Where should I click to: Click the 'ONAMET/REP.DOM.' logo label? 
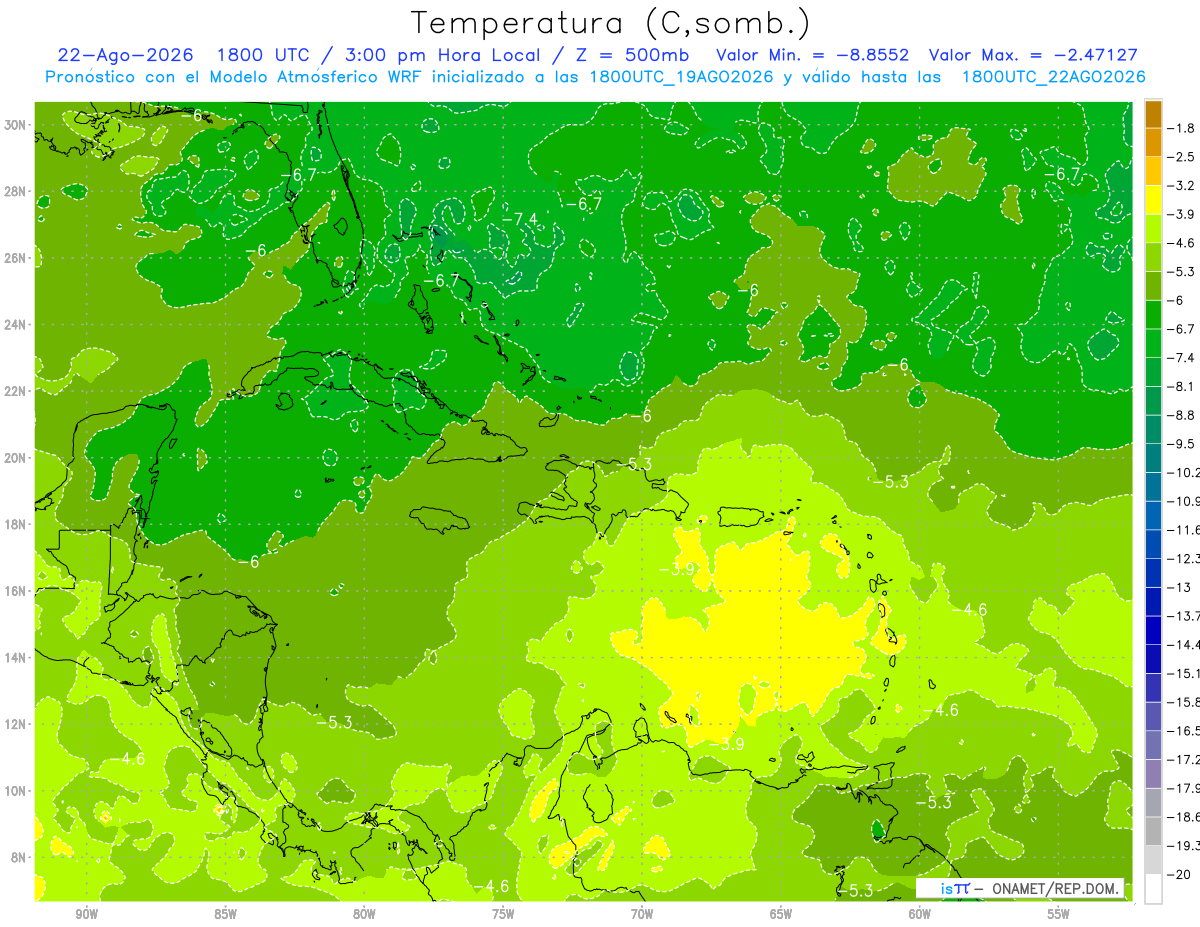1056,888
